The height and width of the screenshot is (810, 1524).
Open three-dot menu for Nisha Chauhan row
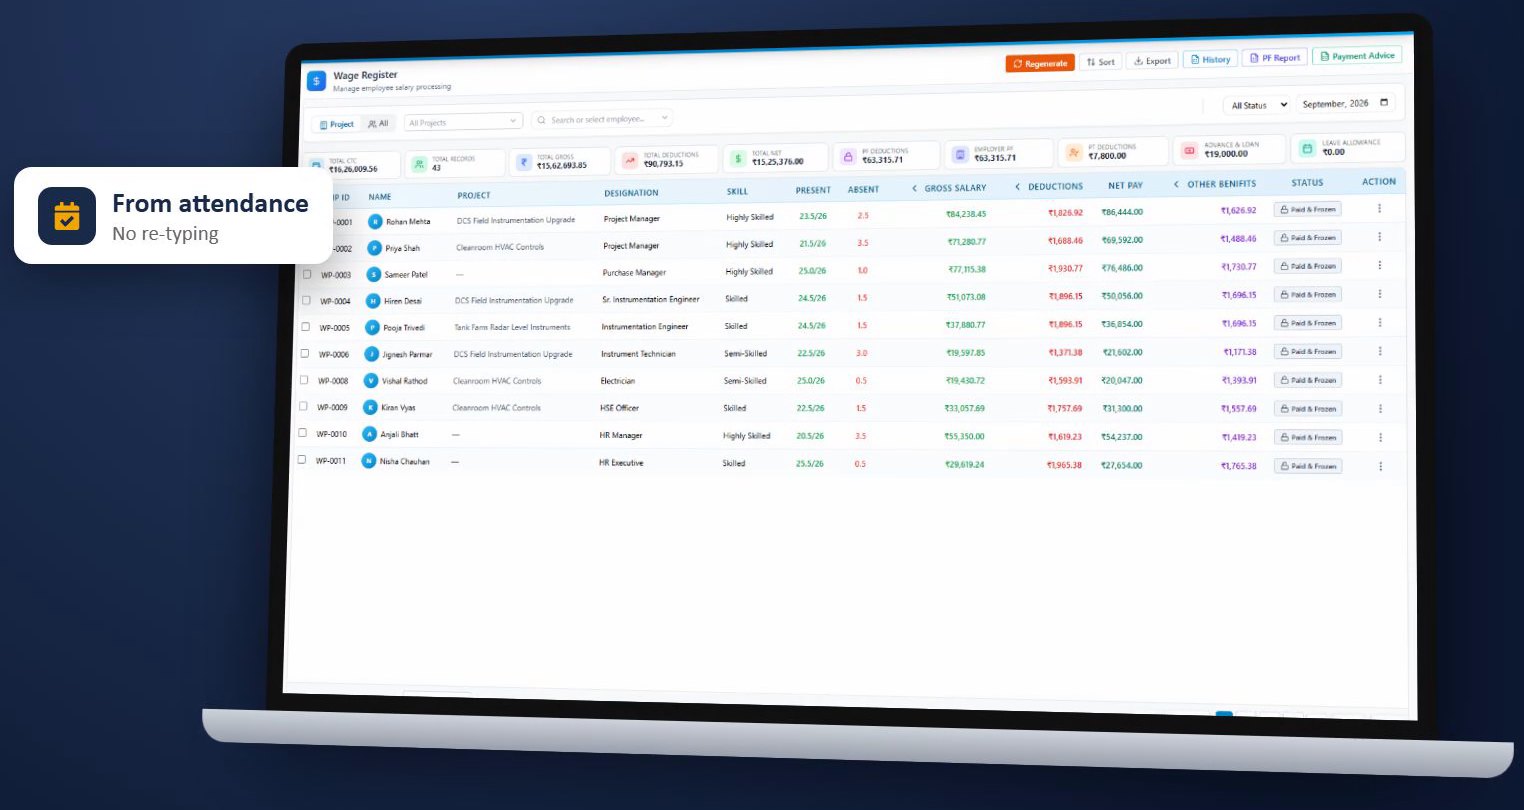[1381, 466]
